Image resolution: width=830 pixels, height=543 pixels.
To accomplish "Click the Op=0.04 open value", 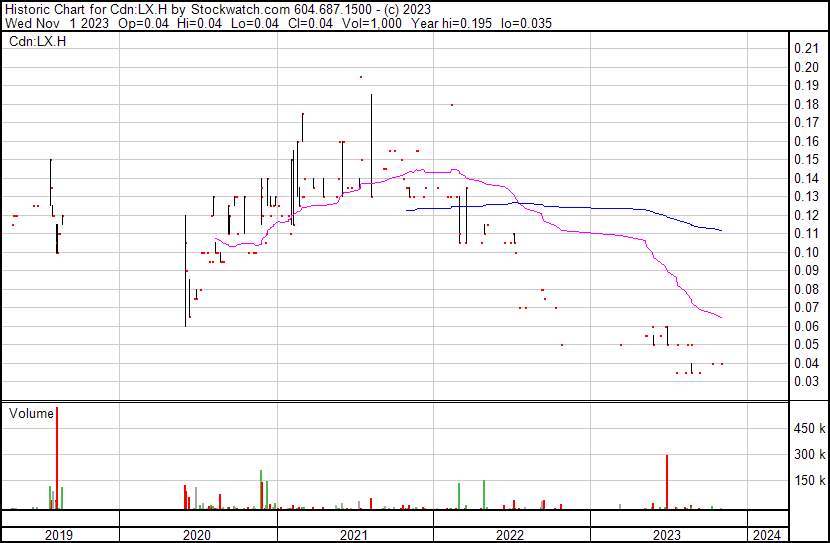I will [x=143, y=23].
